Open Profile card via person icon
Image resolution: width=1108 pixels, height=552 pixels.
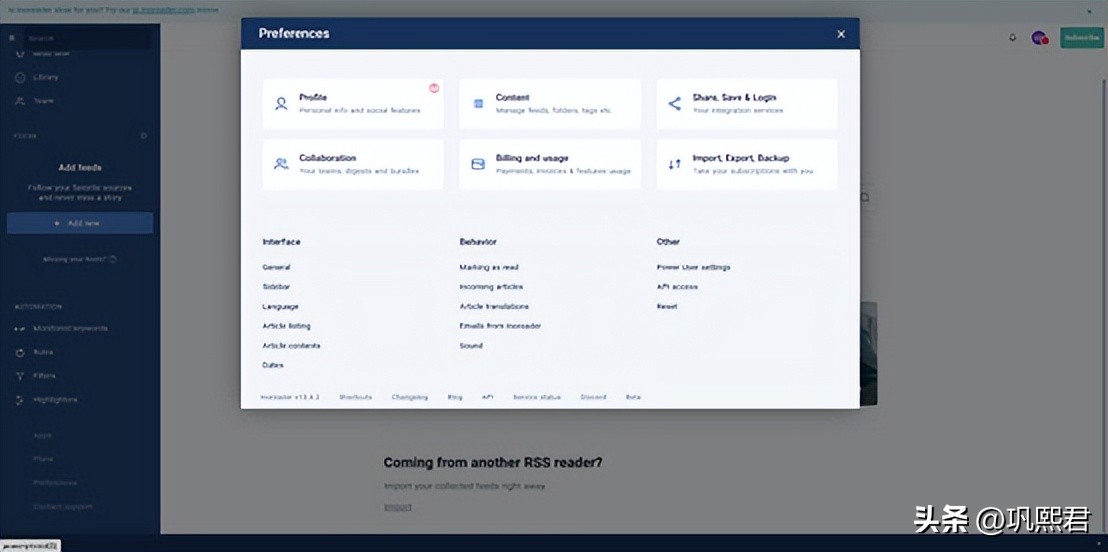281,104
